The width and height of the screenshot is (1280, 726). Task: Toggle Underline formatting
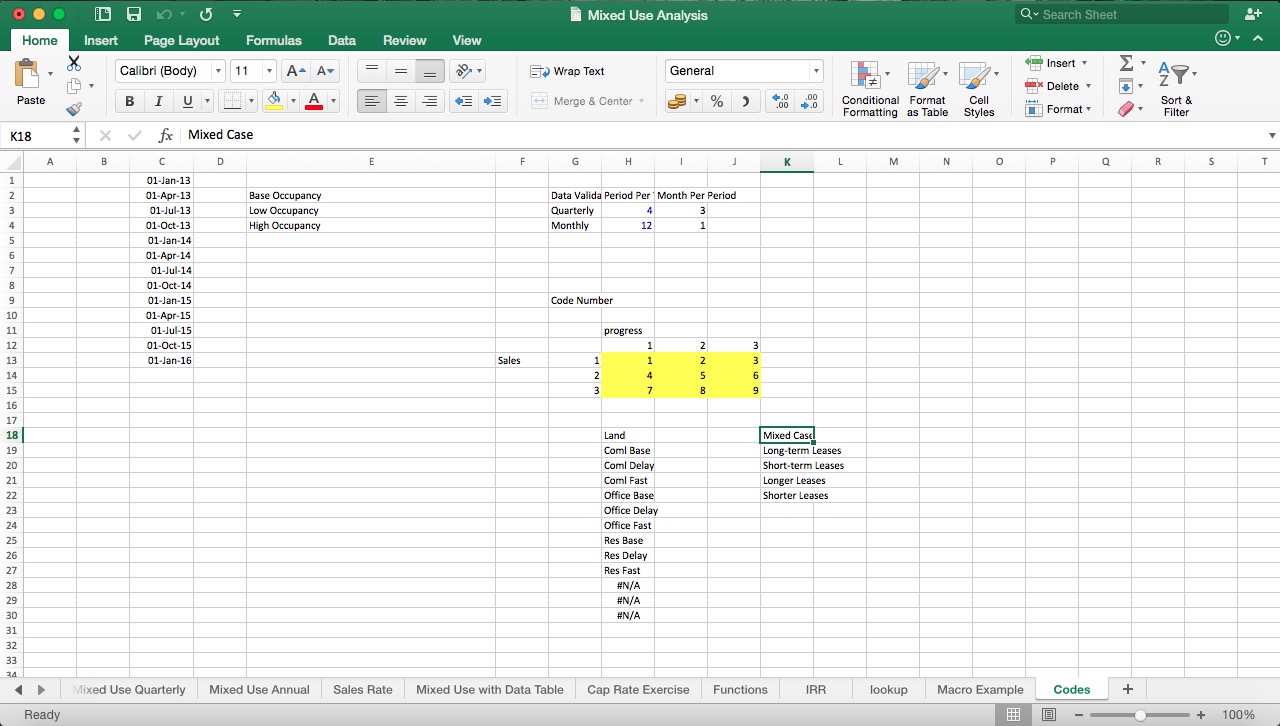187,101
